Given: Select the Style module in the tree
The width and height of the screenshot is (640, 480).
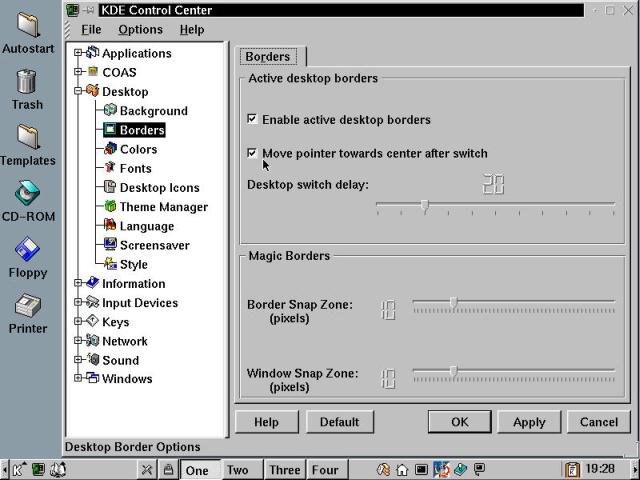Looking at the screenshot, I should click(133, 264).
